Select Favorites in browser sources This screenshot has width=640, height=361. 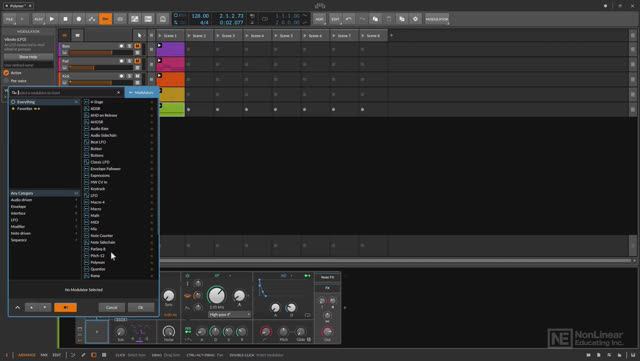(x=44, y=109)
